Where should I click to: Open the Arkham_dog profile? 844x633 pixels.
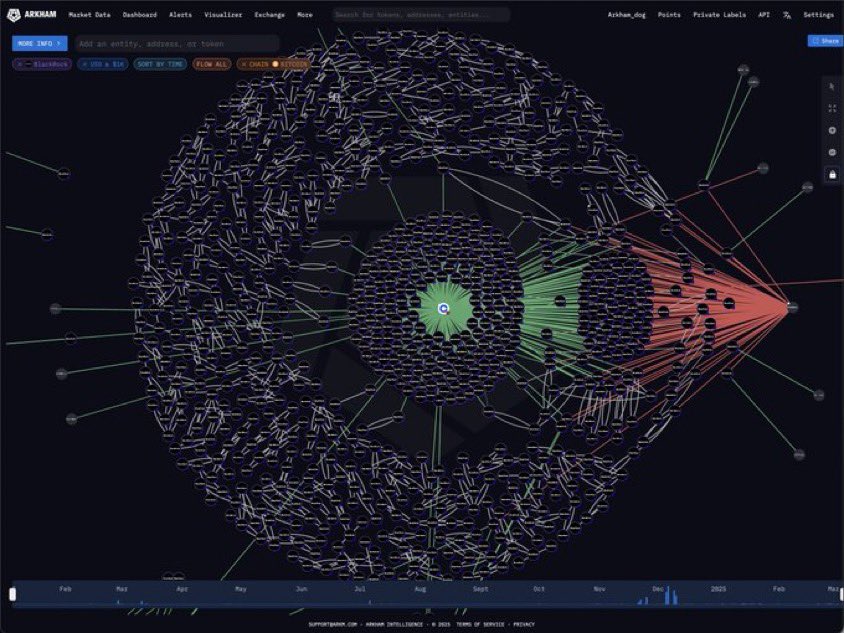[627, 15]
